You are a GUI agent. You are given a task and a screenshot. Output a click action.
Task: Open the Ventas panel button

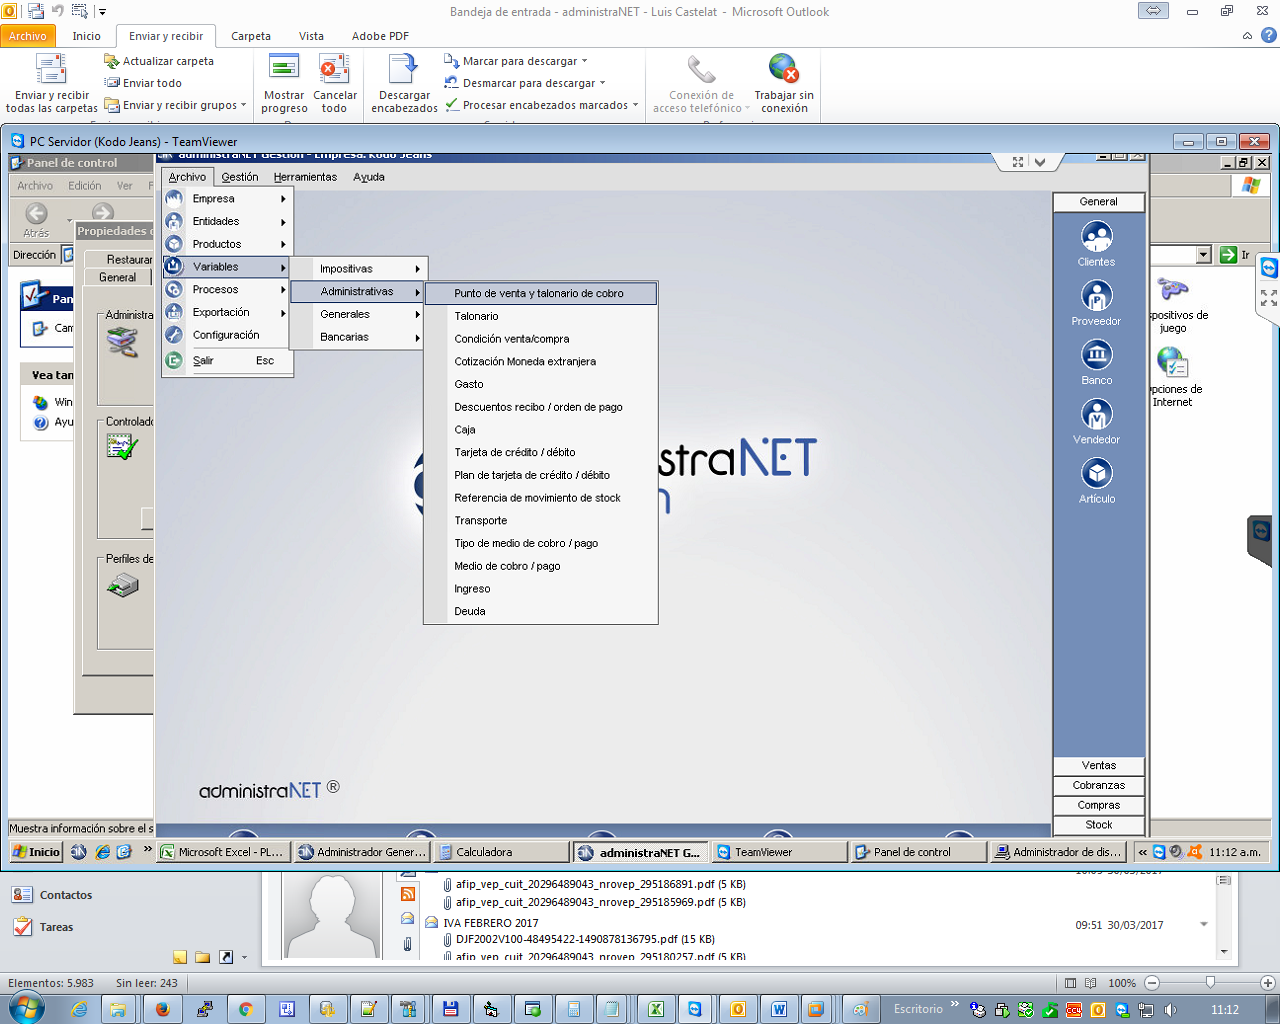(1098, 766)
